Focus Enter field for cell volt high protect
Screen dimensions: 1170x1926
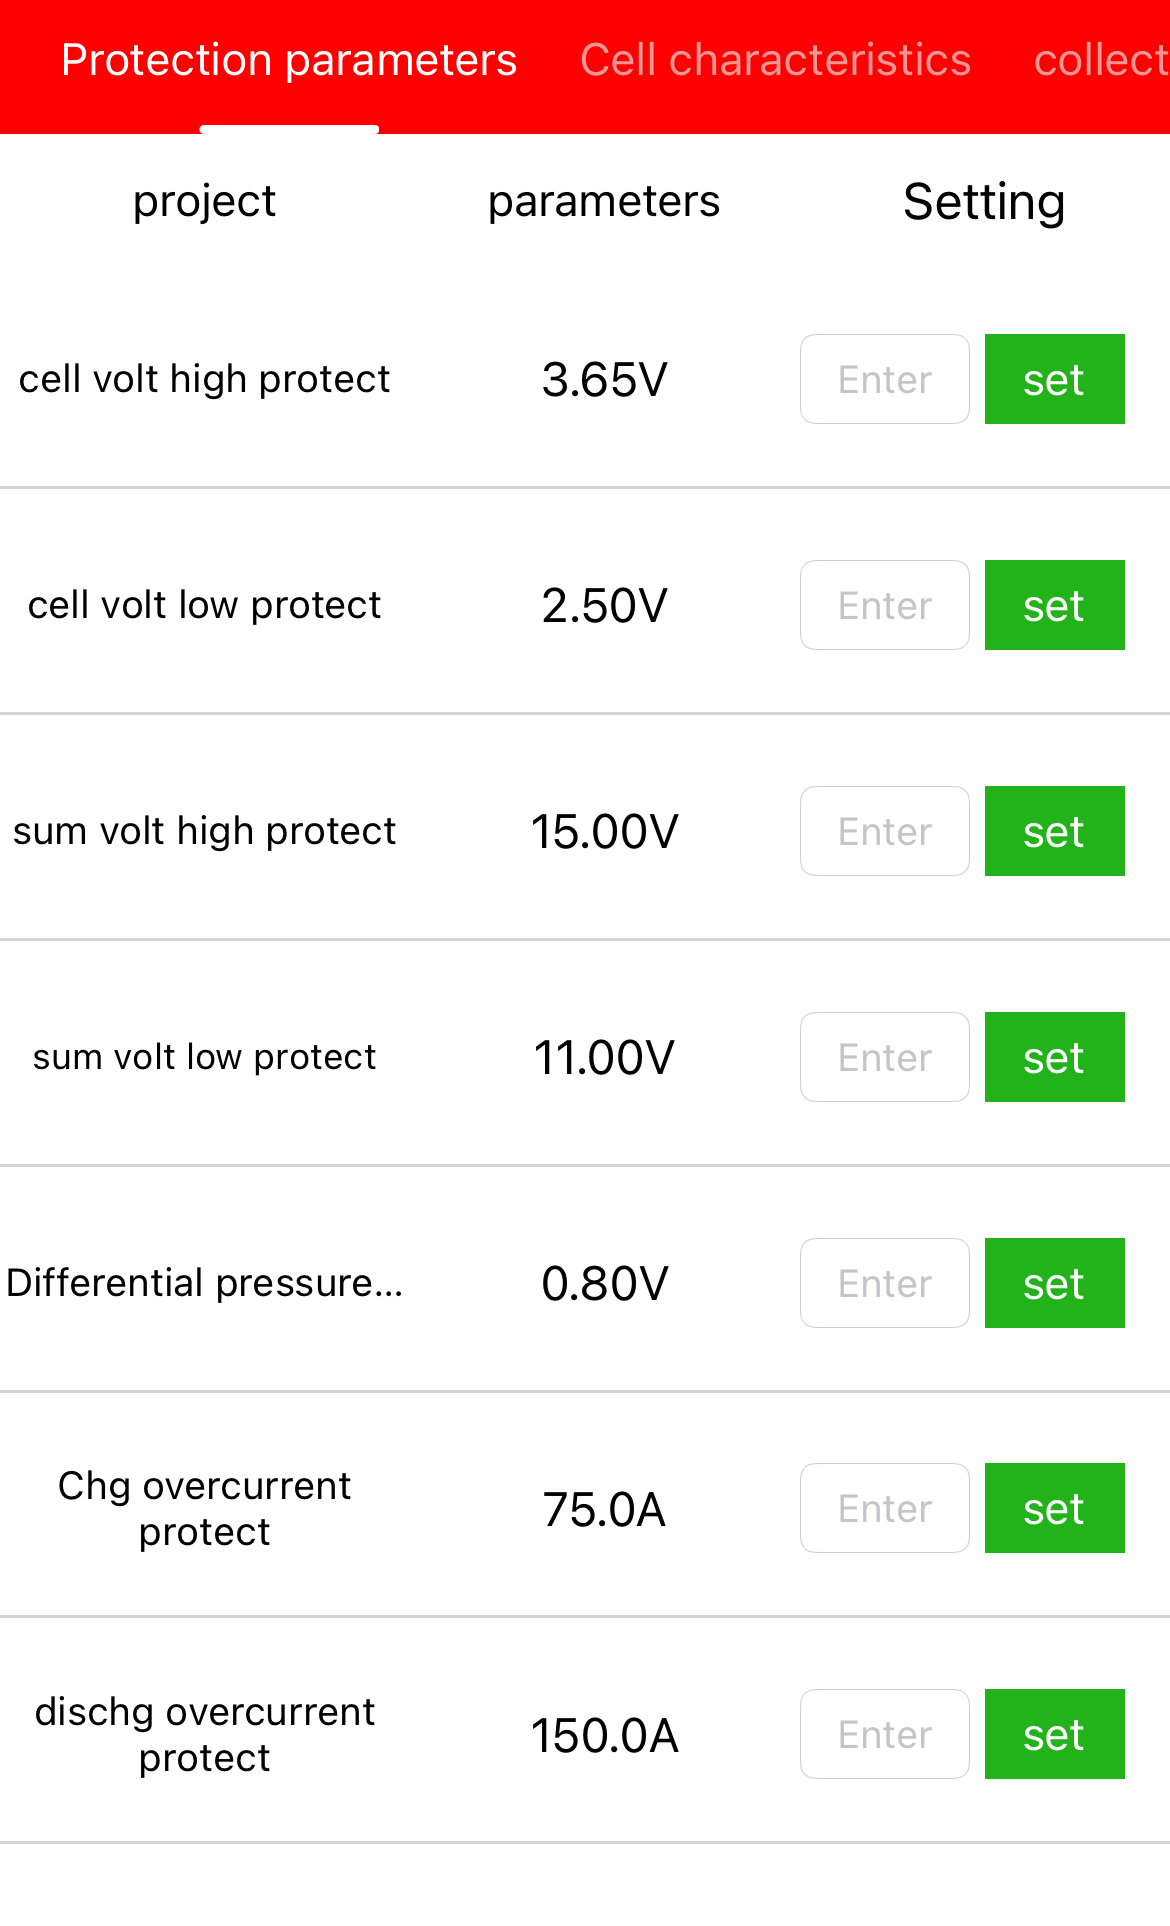coord(884,379)
